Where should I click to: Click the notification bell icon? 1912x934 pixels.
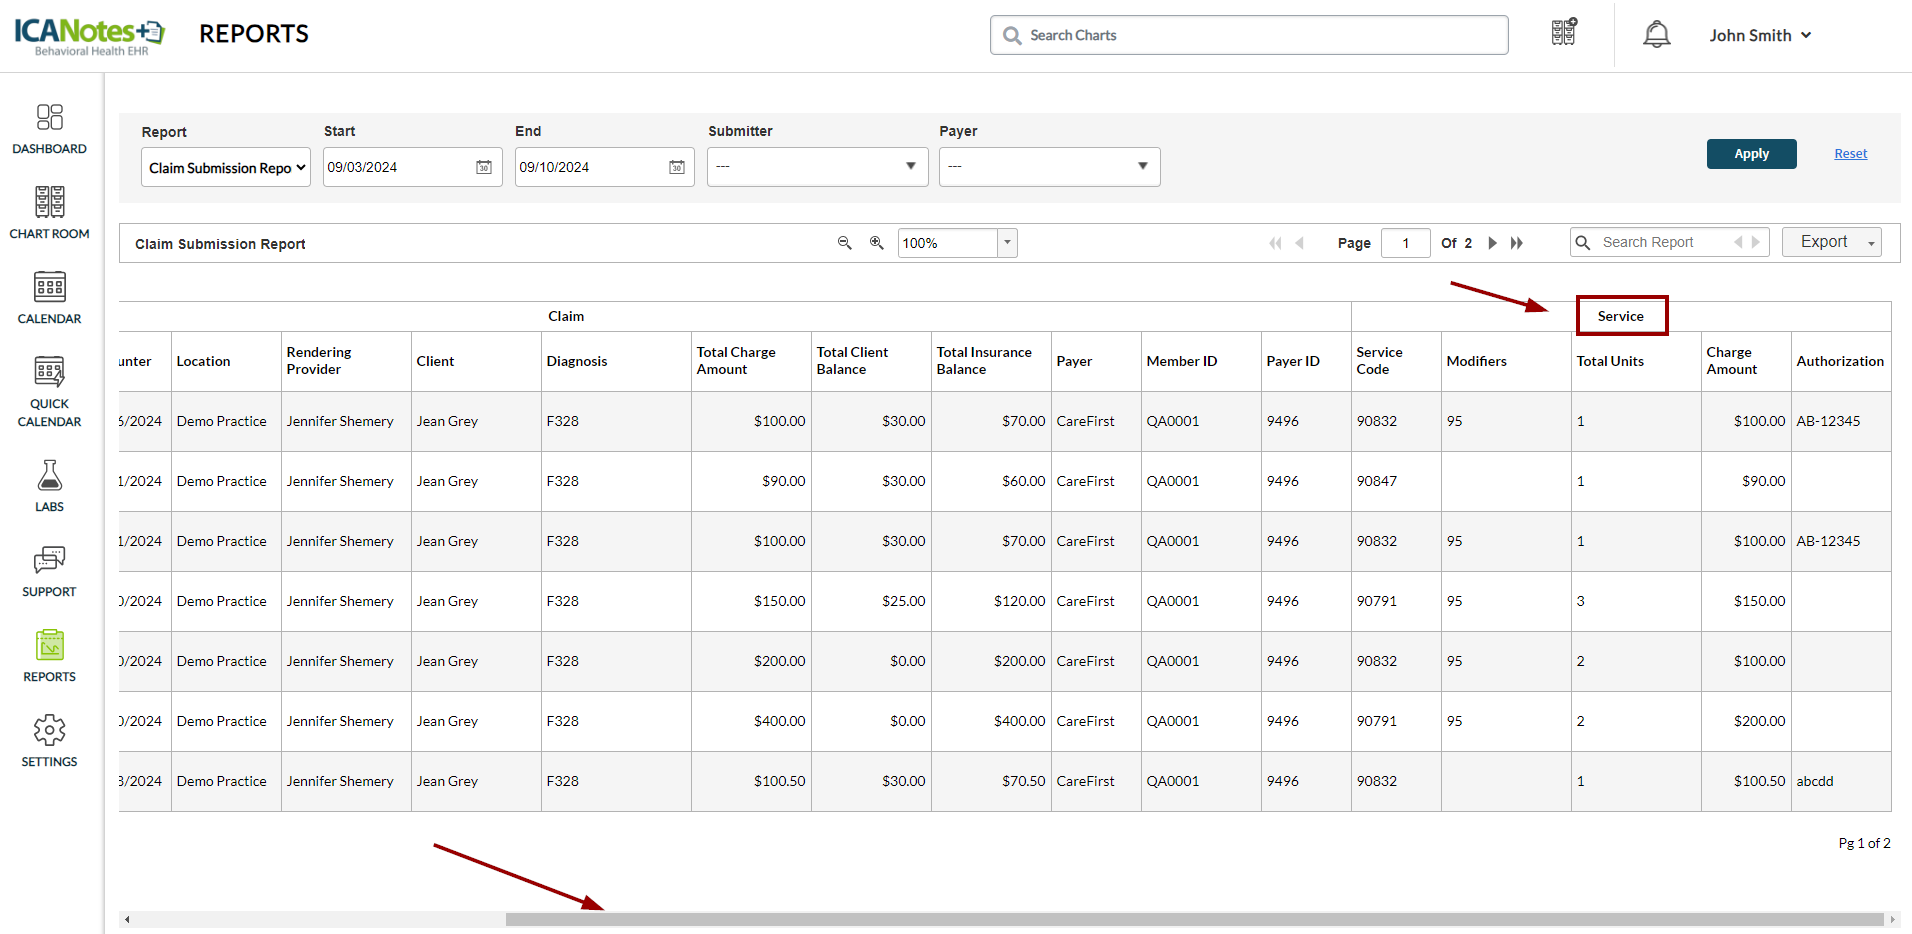coord(1656,35)
